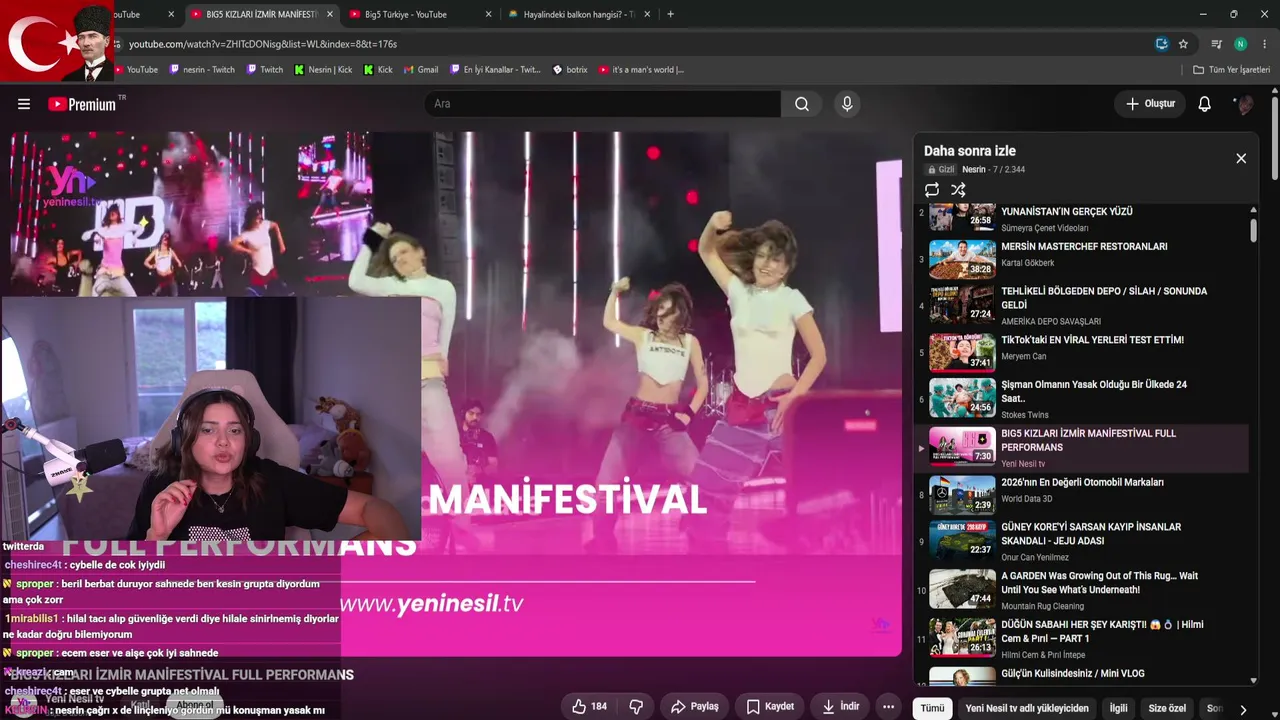The image size is (1280, 720).
Task: Select Yeni Nesil tv adlı yükleyiciden chip
Action: click(x=1027, y=708)
